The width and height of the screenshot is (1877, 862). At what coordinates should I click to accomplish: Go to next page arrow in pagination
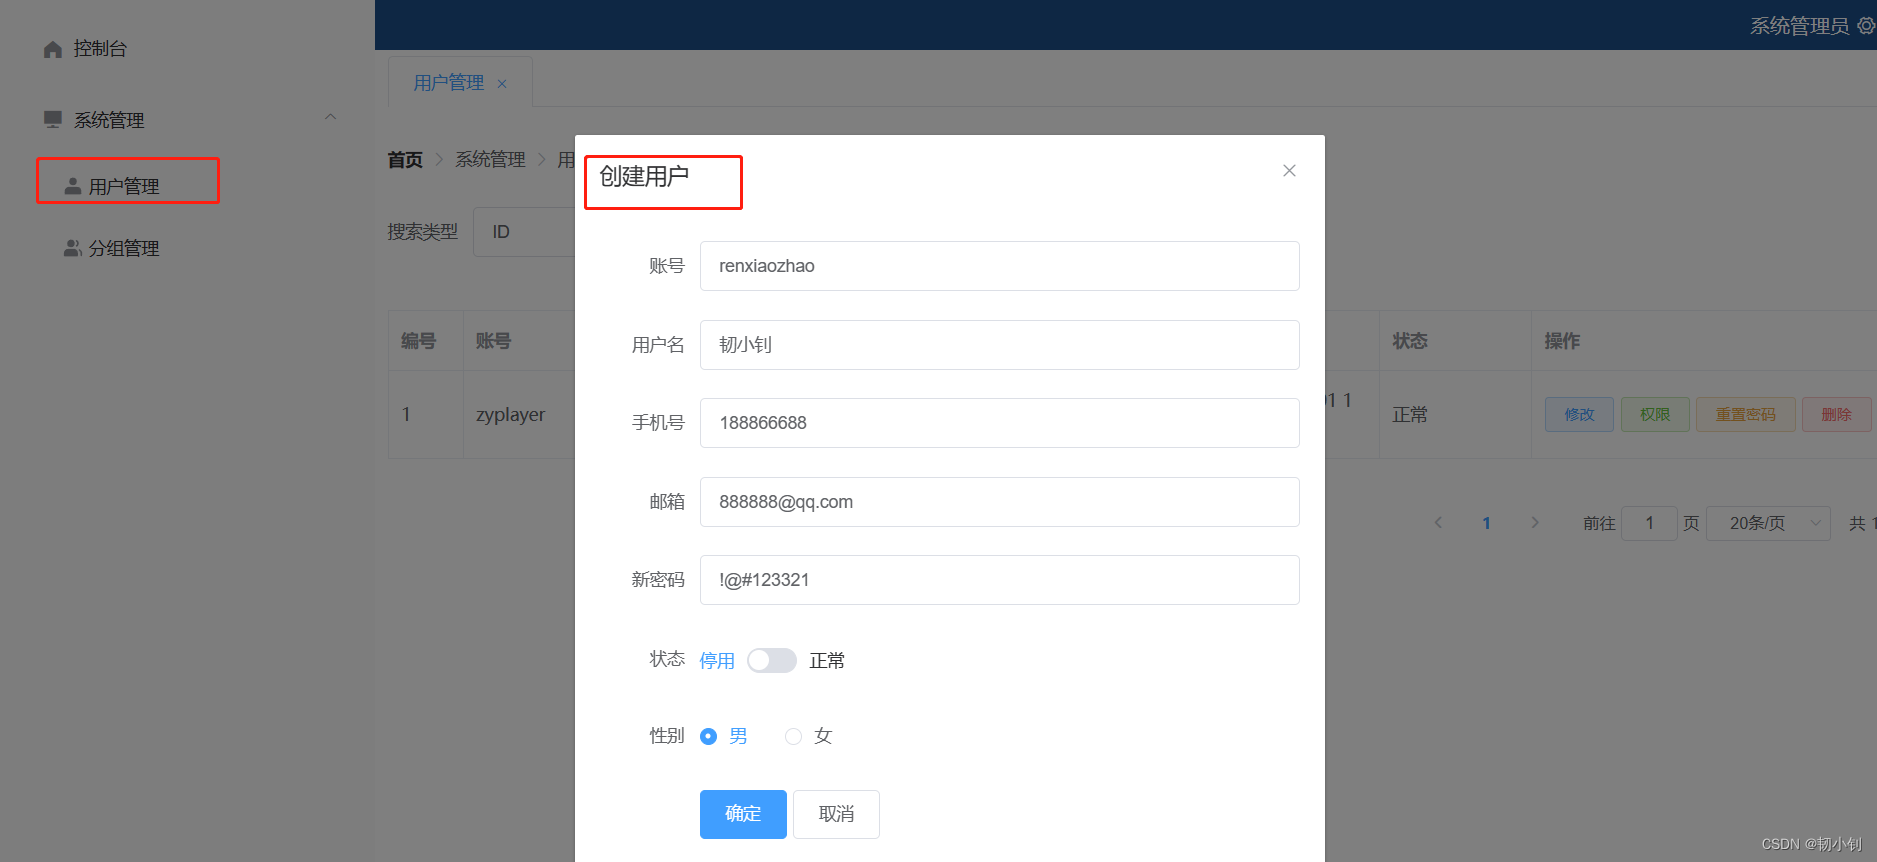1535,523
